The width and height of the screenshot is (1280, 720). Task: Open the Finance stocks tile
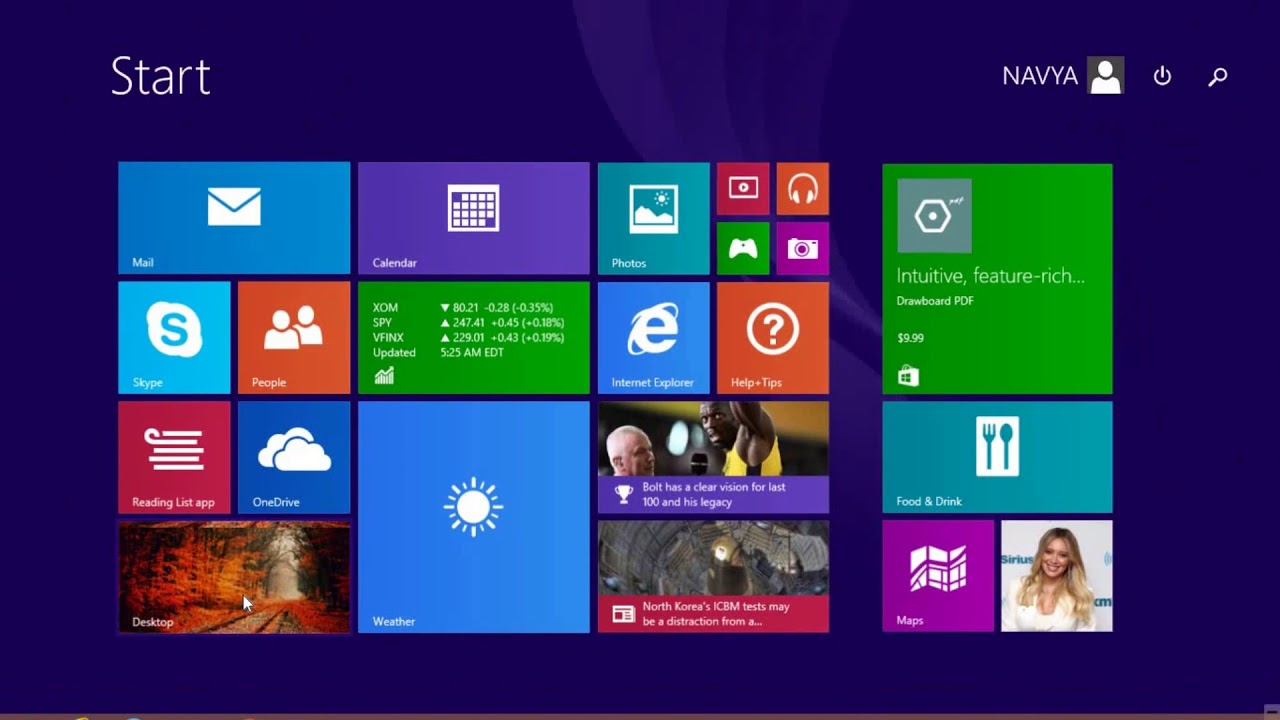(x=474, y=338)
